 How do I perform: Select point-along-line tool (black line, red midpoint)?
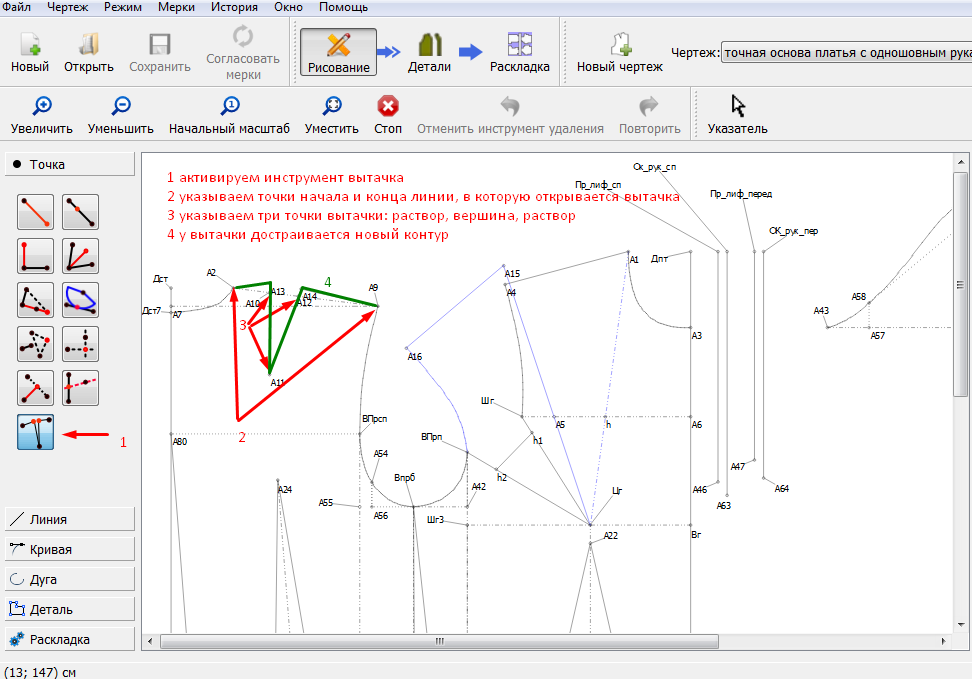[81, 211]
